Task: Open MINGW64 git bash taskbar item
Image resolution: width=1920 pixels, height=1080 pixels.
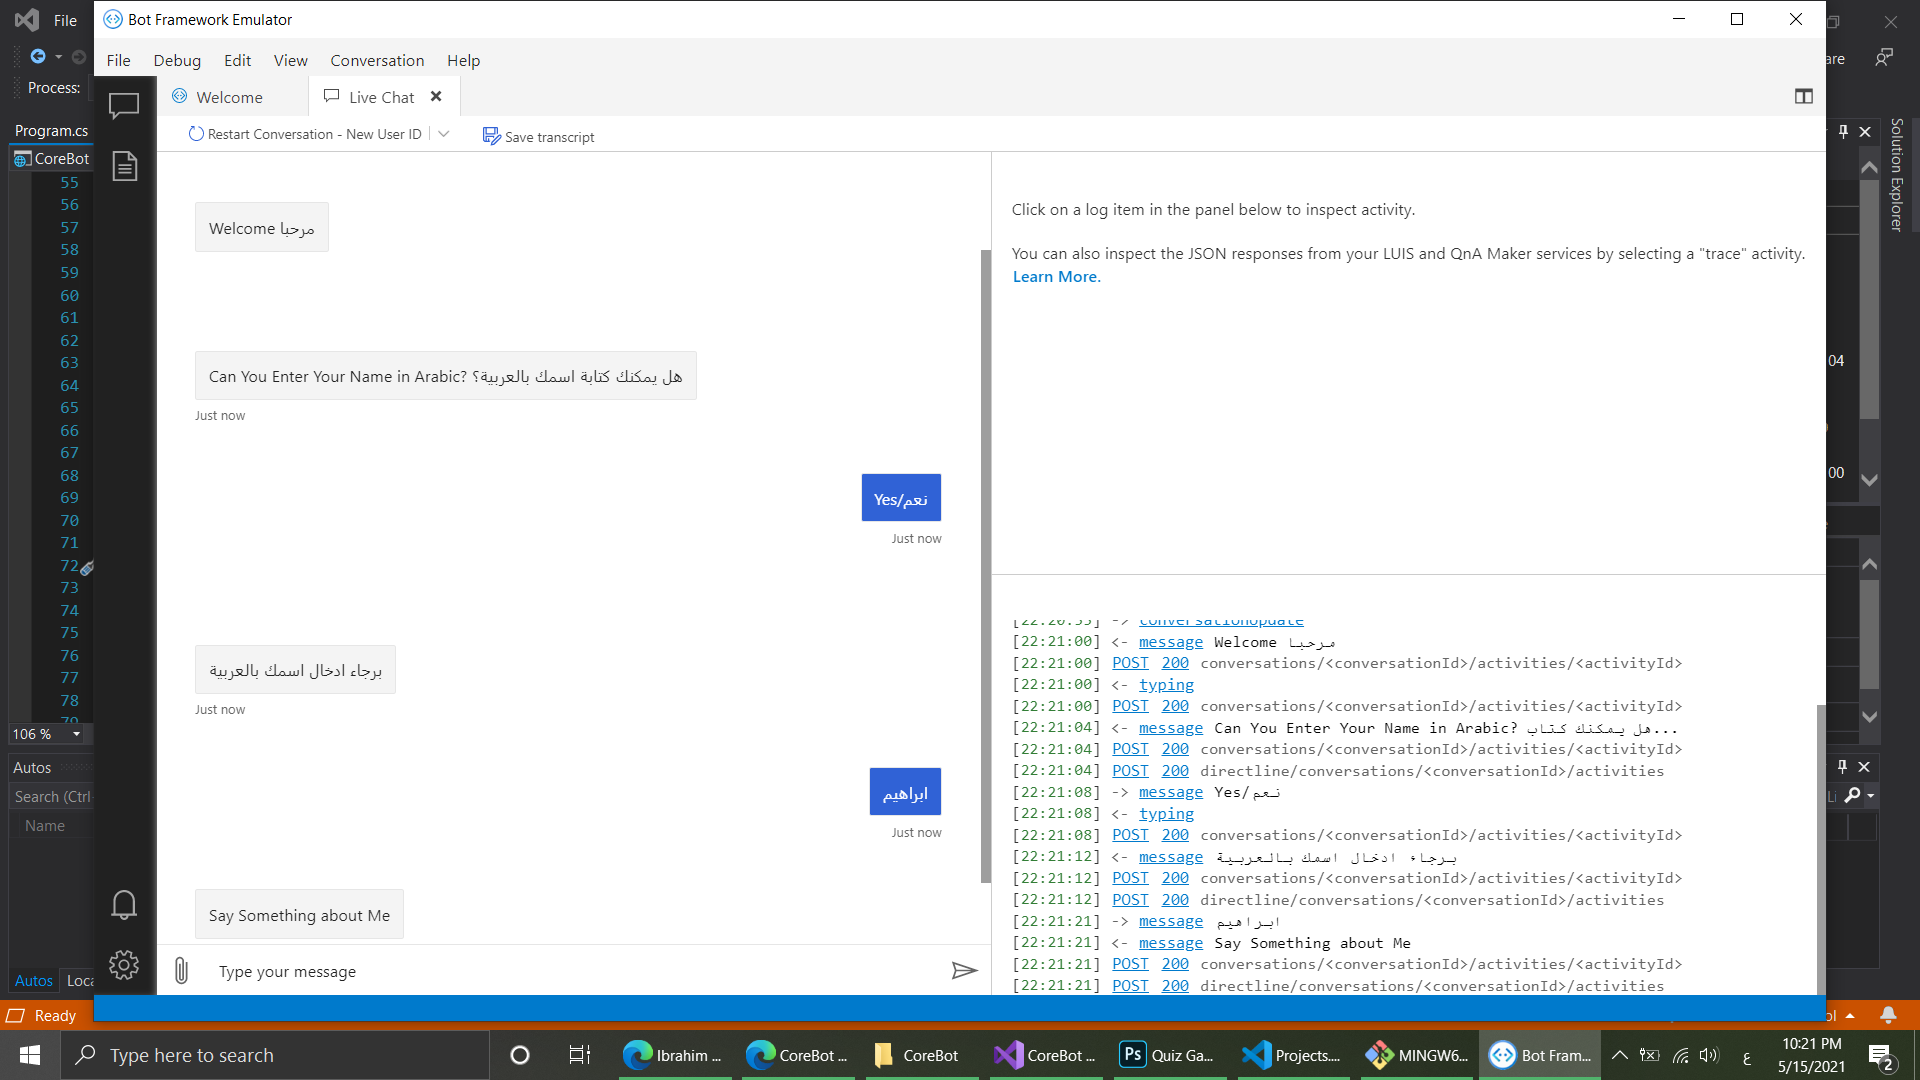Action: [1415, 1055]
